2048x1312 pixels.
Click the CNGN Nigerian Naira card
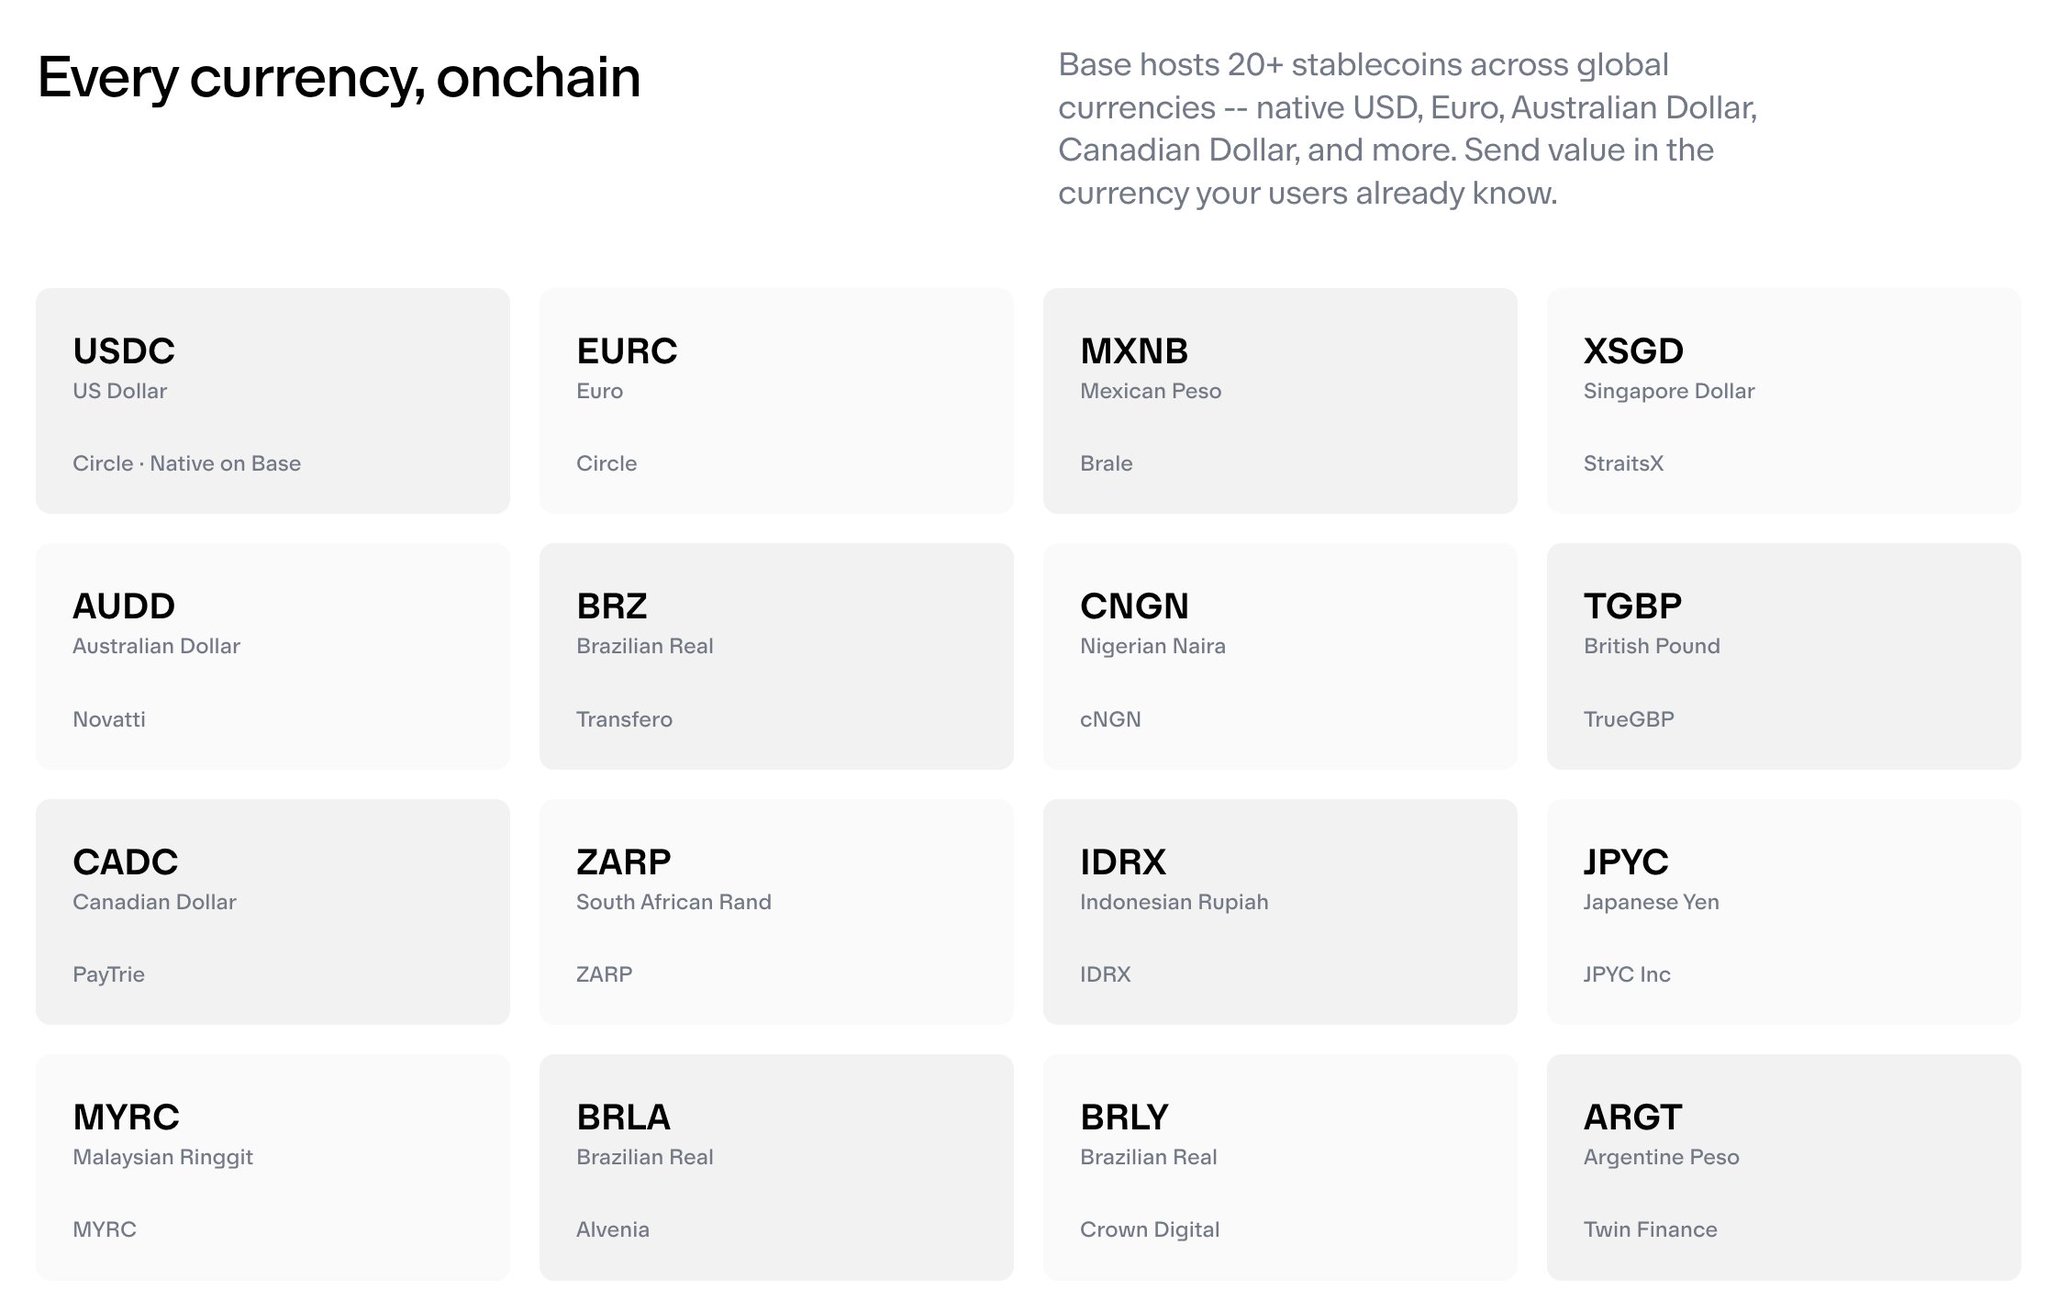[1279, 656]
